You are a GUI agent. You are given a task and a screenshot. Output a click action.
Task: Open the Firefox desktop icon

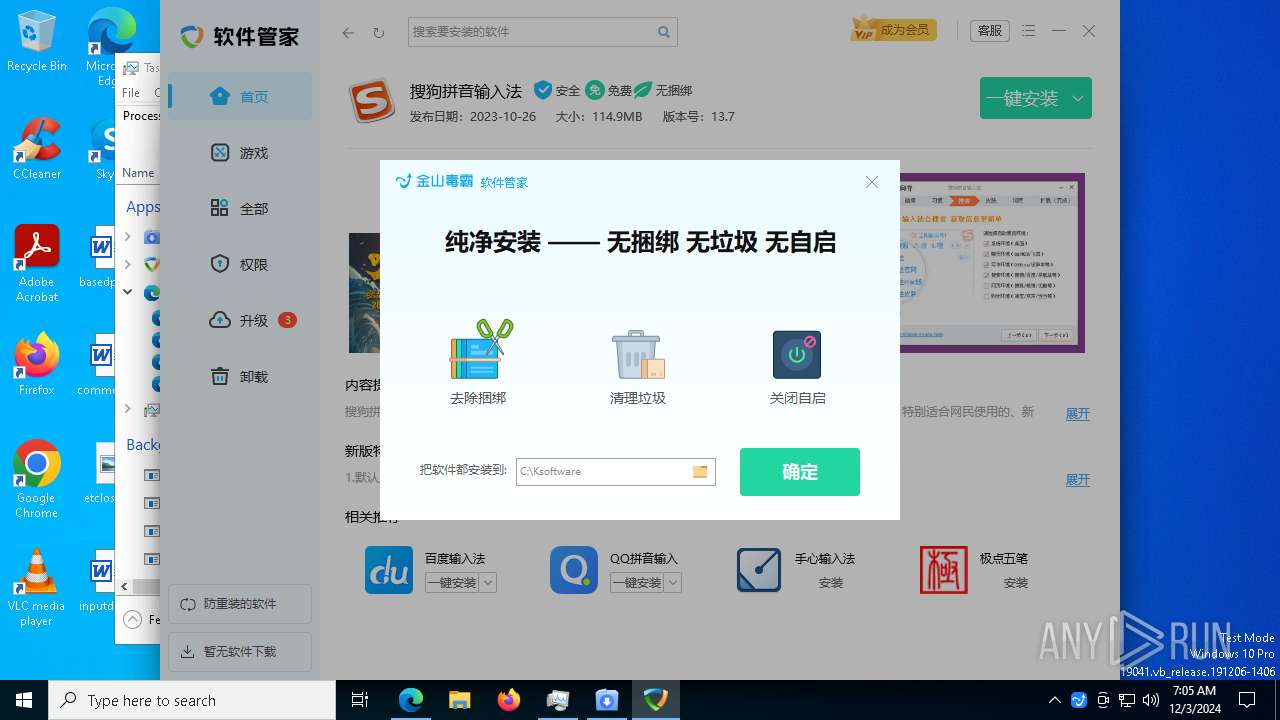tap(37, 364)
